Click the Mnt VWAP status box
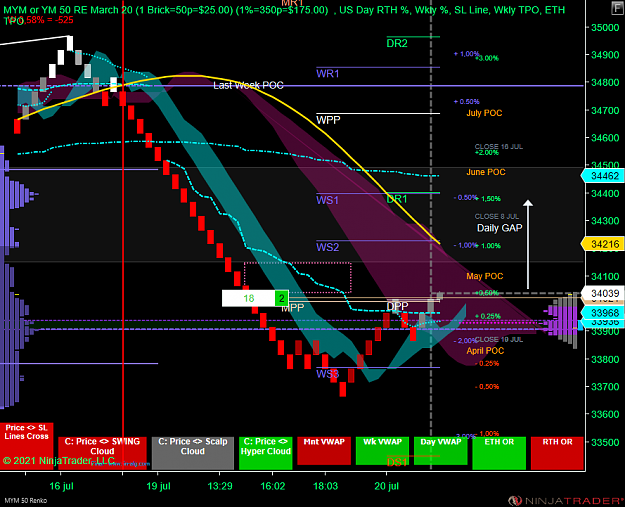 click(324, 451)
